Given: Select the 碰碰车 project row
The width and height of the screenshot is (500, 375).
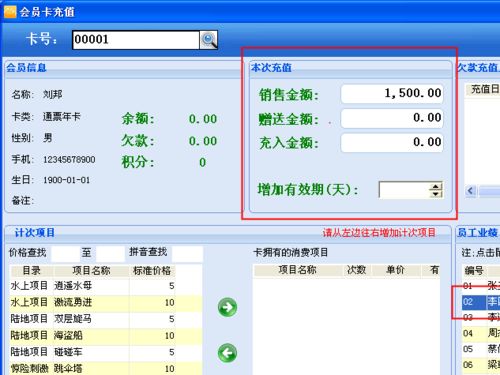Looking at the screenshot, I should 106,352.
